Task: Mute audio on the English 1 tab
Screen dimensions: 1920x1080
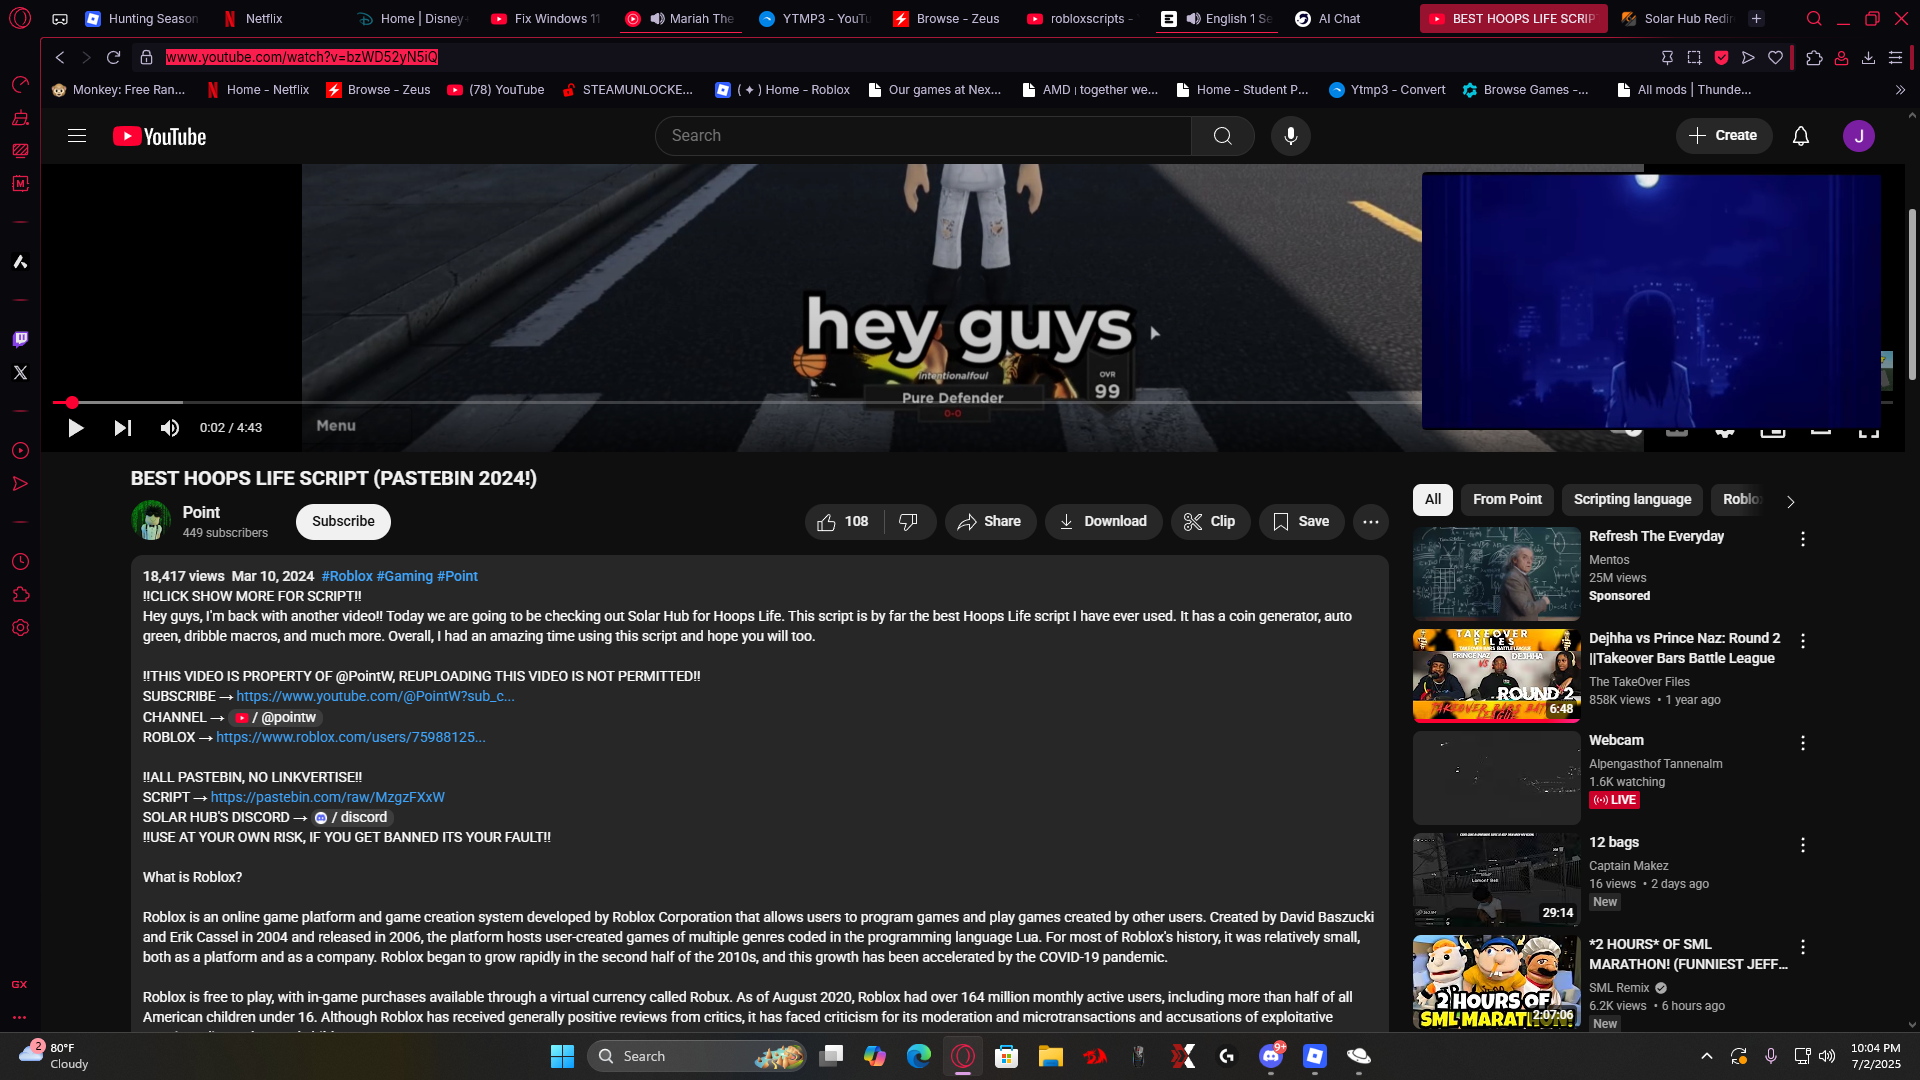Action: 1193,19
